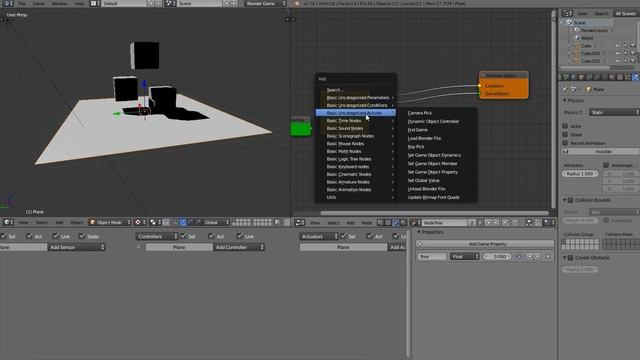This screenshot has height=360, width=640.
Task: Open the Object Mode dropdown
Action: pos(110,222)
